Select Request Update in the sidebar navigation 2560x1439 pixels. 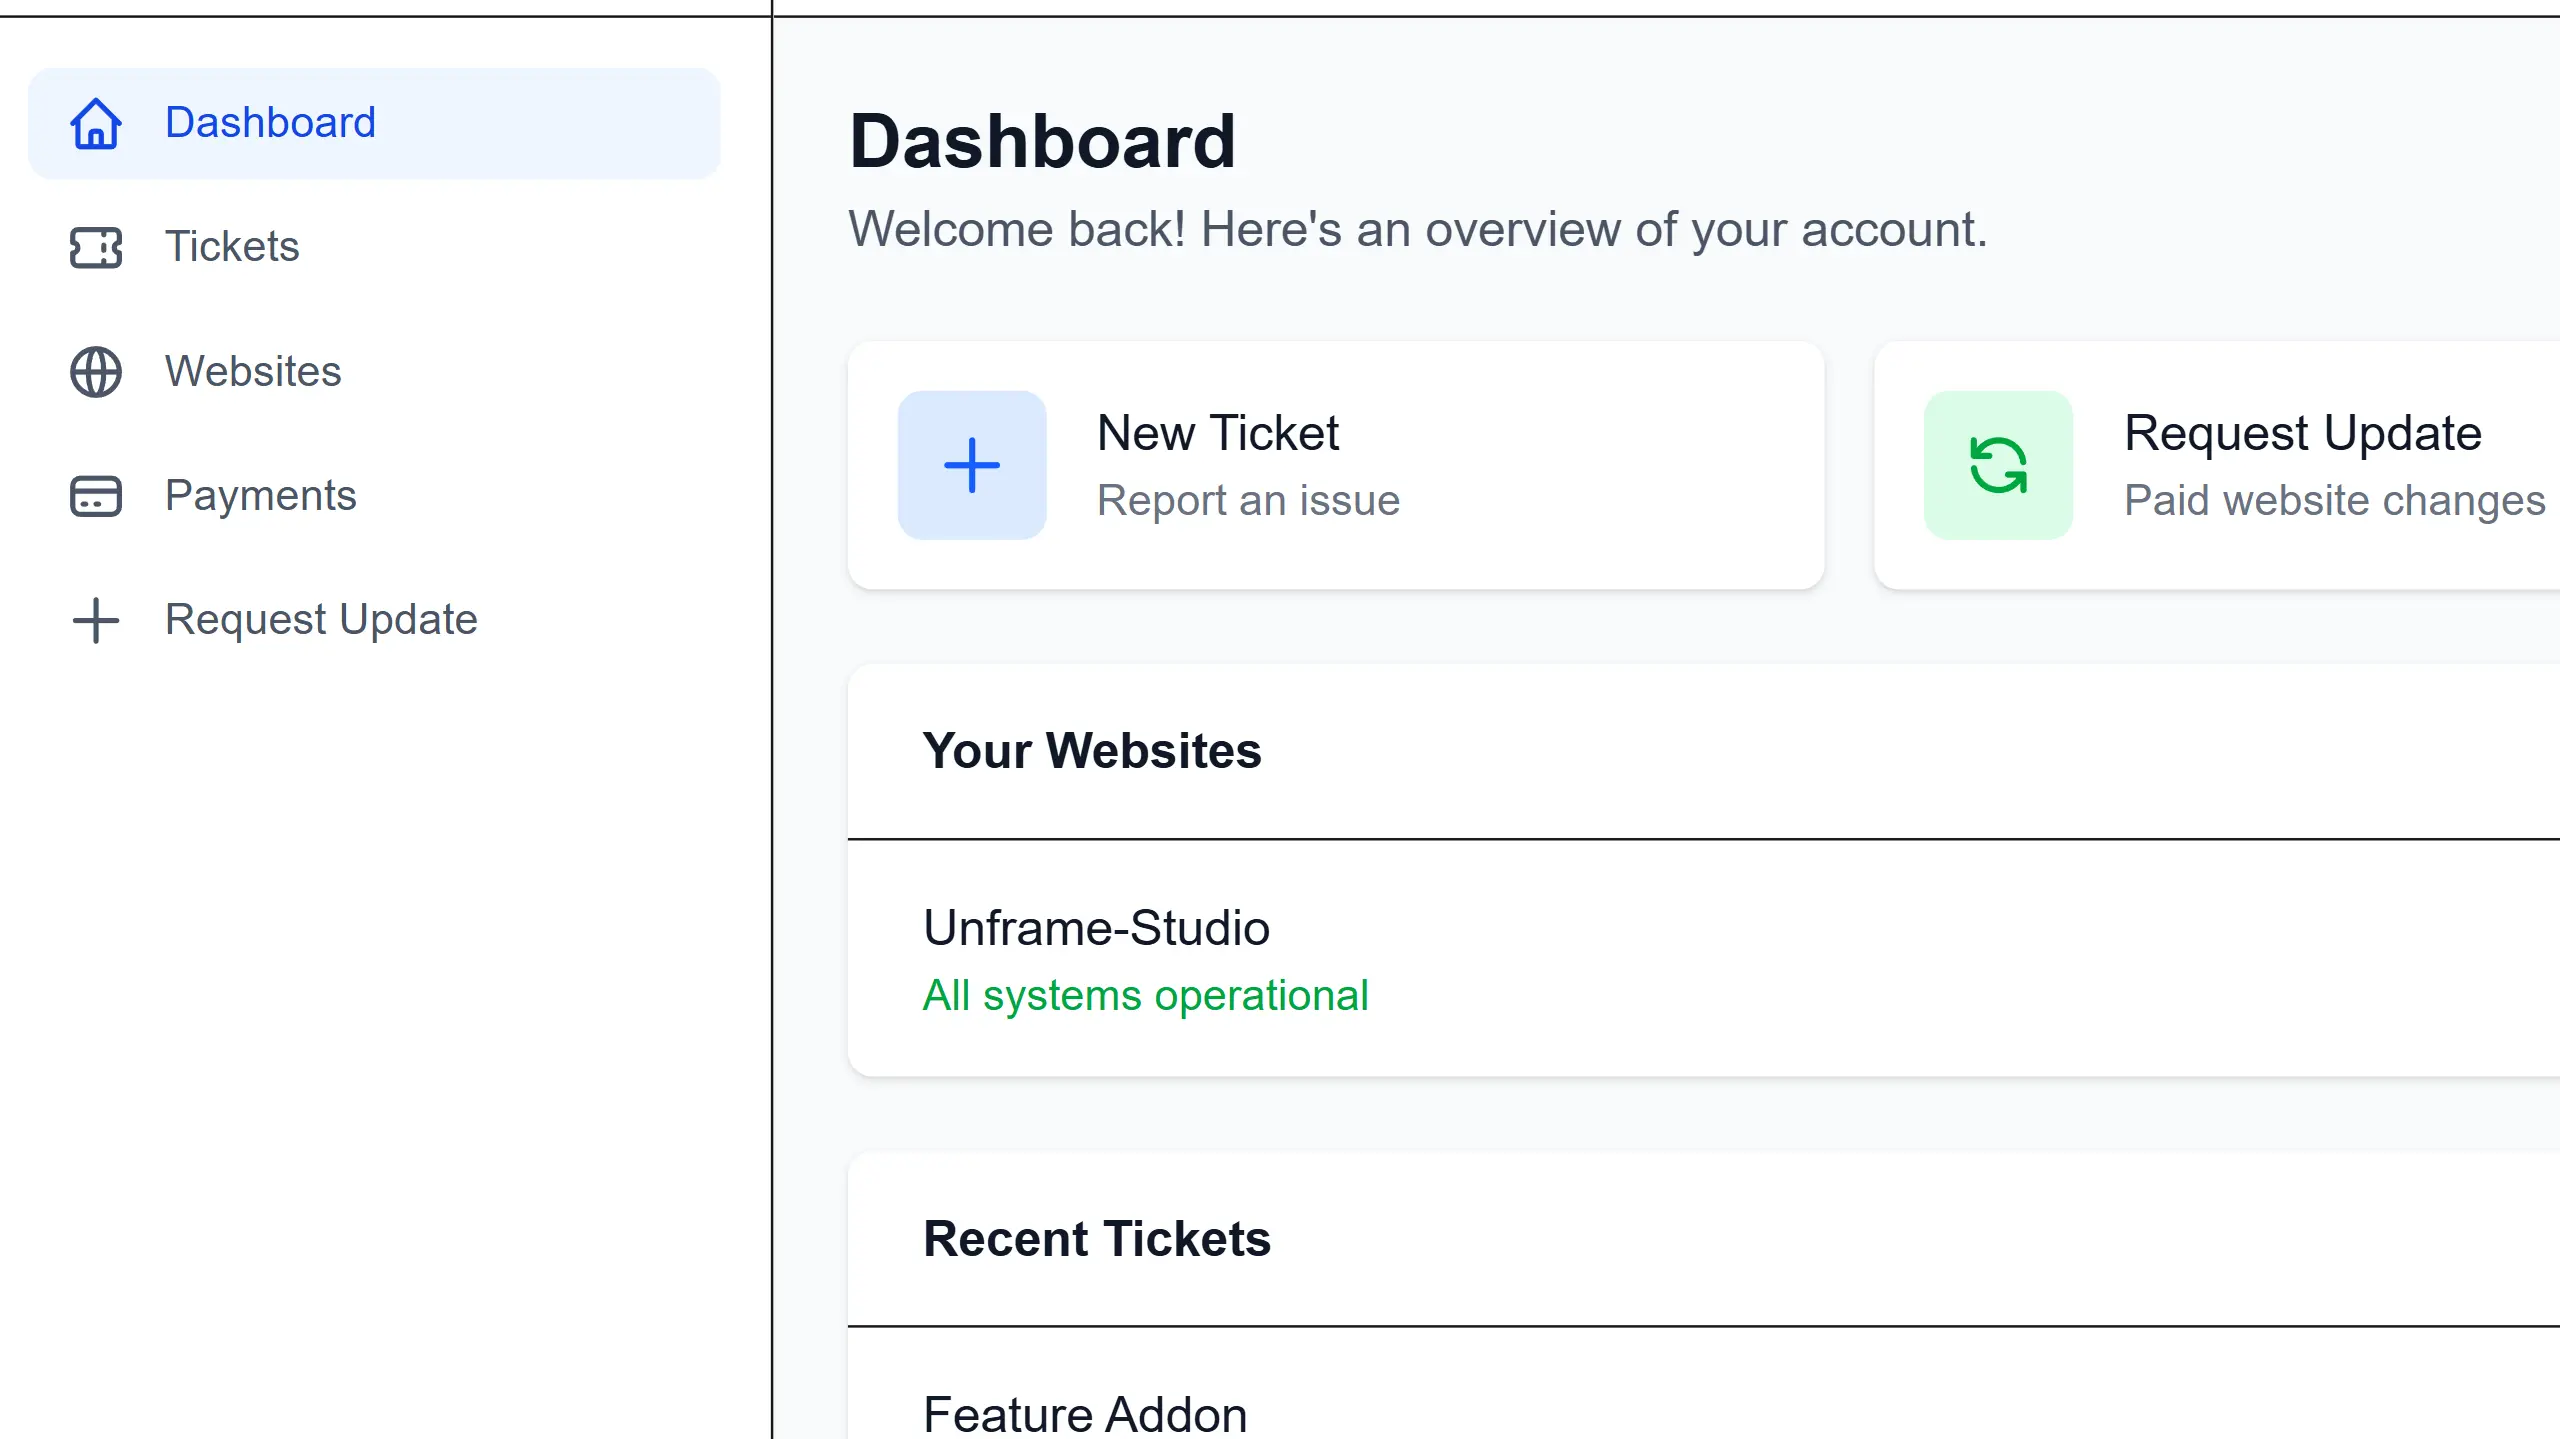pyautogui.click(x=321, y=619)
